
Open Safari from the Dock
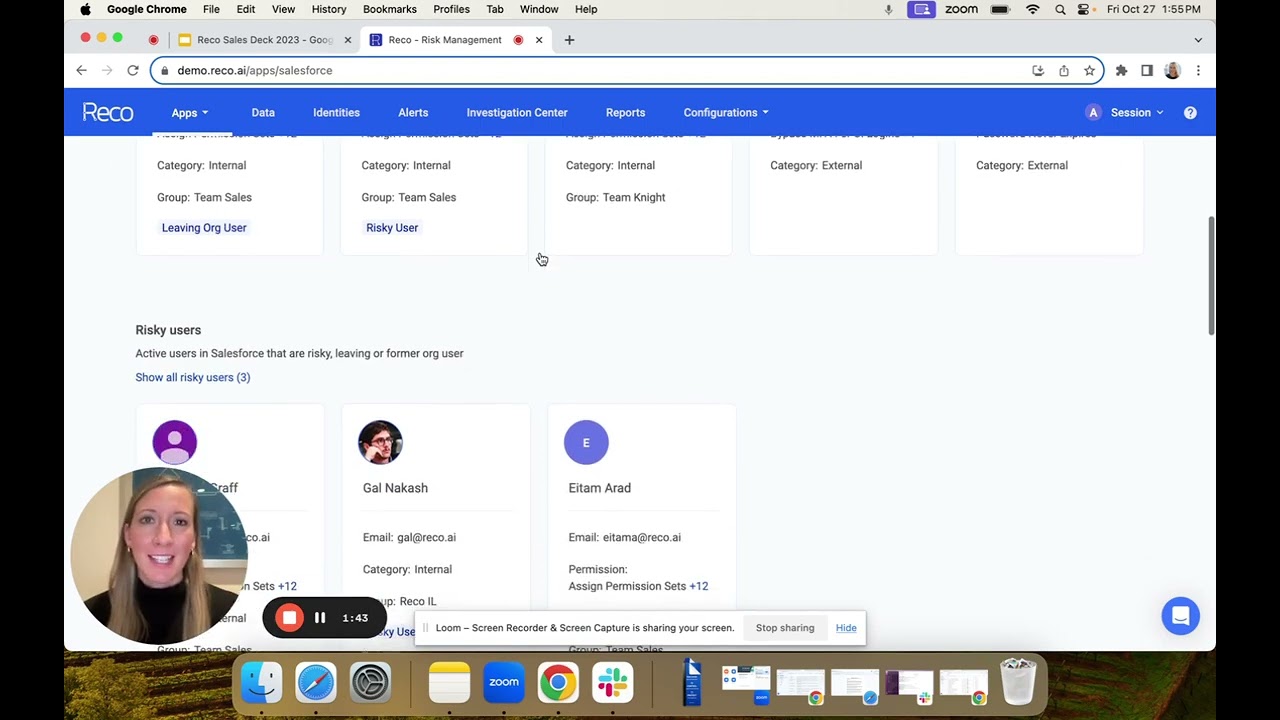(316, 682)
